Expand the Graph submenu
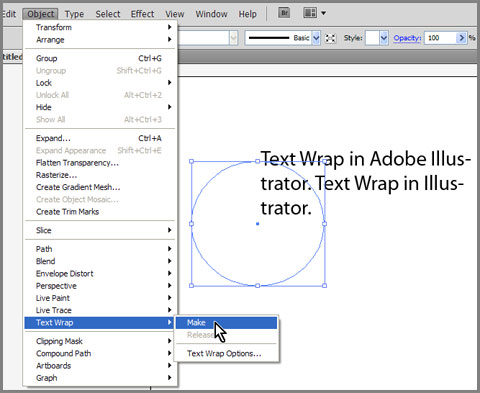 [x=100, y=378]
